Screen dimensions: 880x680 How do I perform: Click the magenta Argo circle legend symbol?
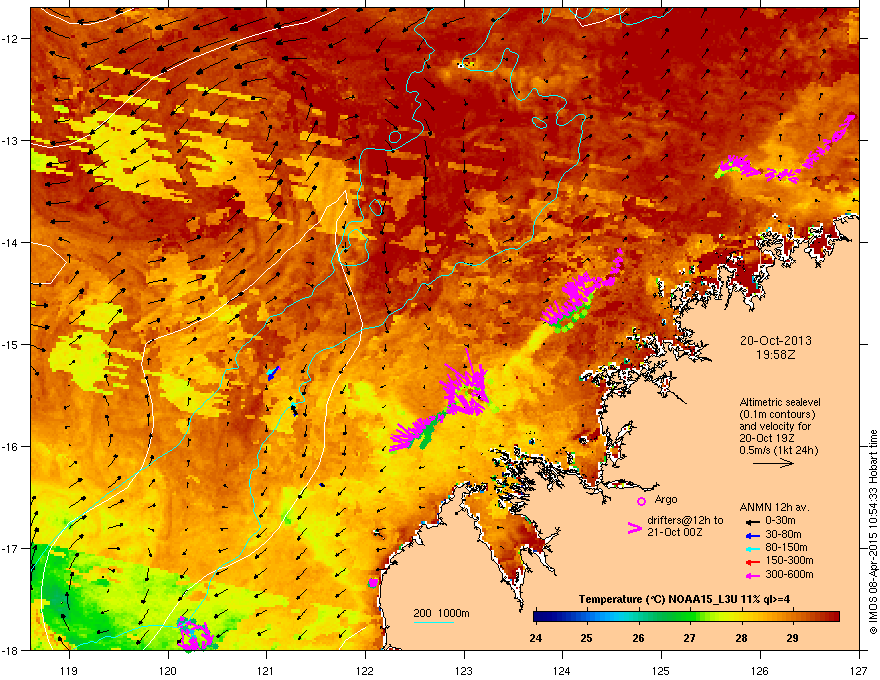641,501
